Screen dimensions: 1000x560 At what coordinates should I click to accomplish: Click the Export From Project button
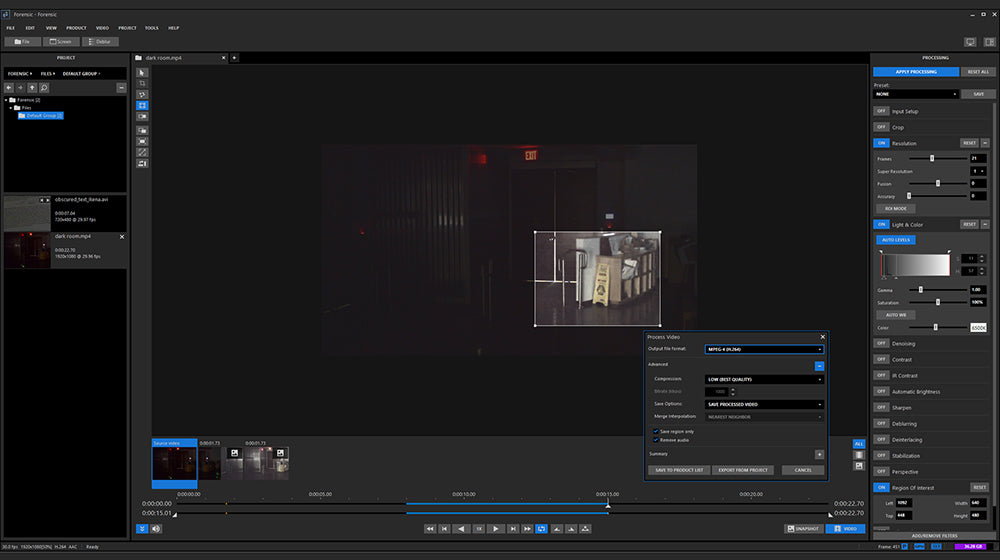pos(743,470)
